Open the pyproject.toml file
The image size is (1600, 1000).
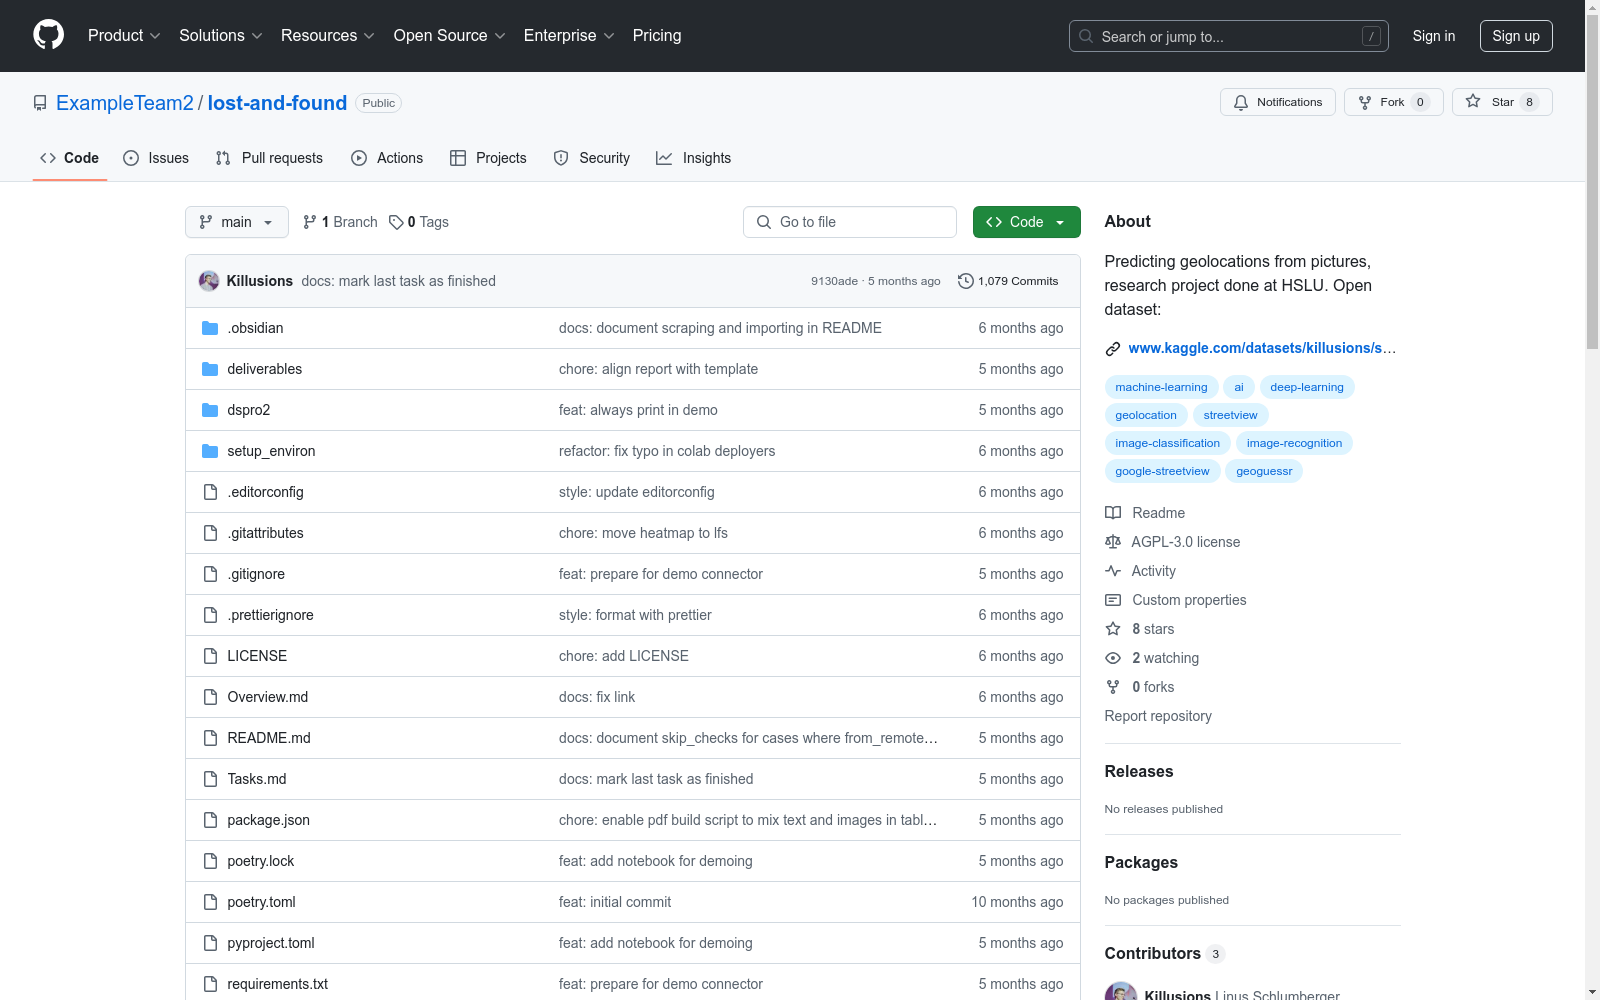click(271, 943)
